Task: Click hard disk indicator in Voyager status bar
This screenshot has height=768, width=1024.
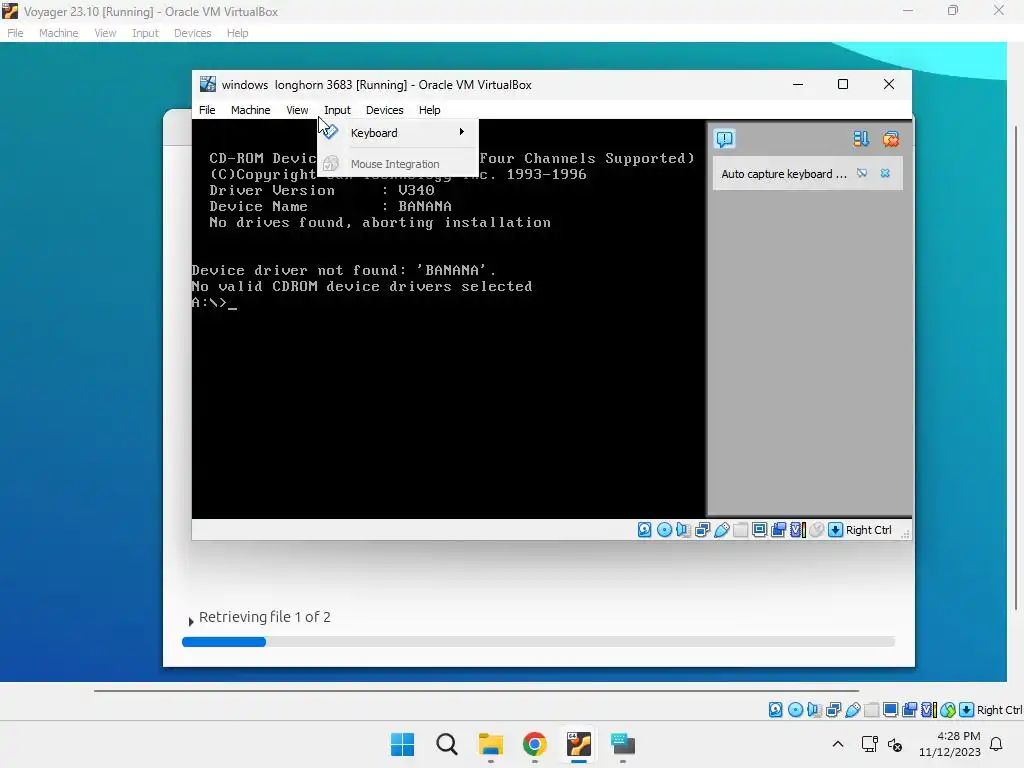Action: tap(776, 709)
